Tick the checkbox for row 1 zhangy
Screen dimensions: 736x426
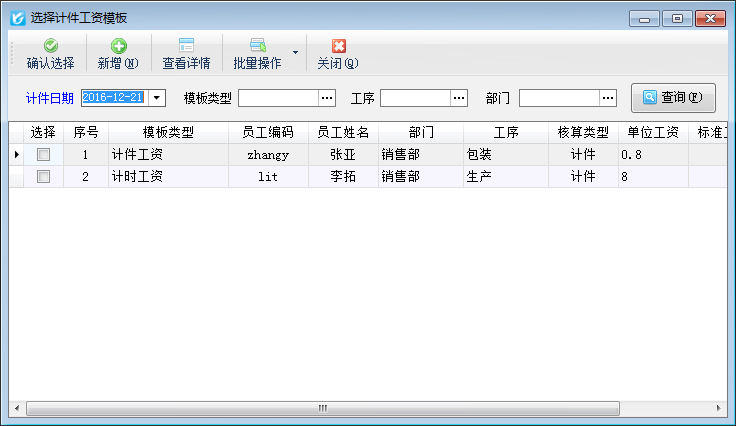43,155
